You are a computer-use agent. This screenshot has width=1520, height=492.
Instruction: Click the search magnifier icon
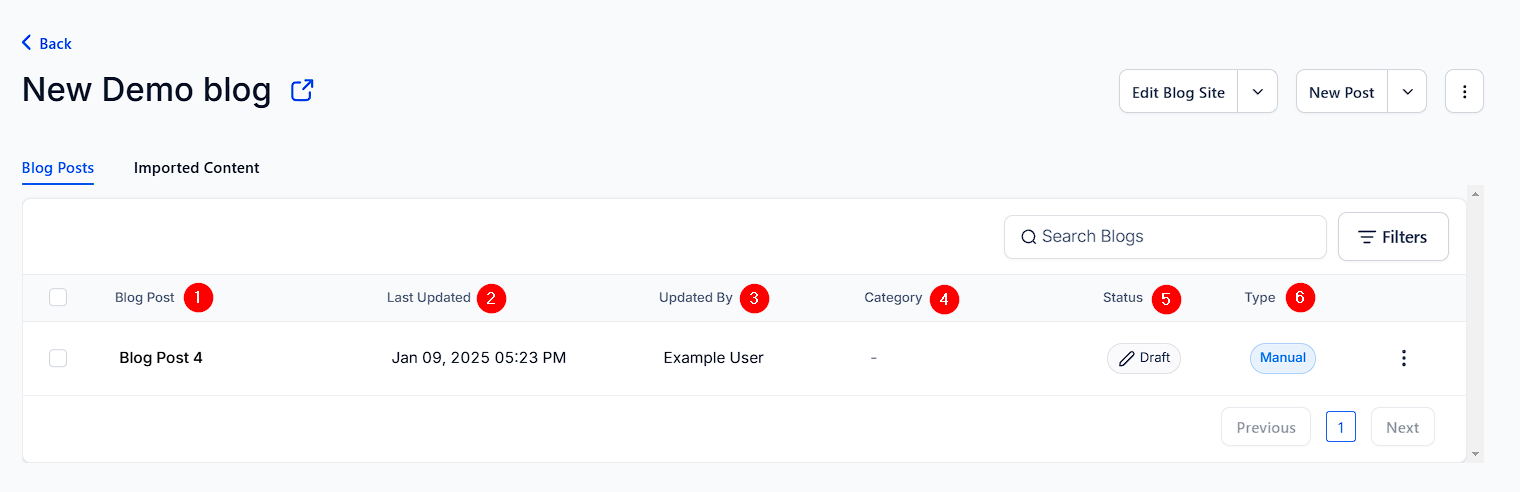click(1028, 237)
